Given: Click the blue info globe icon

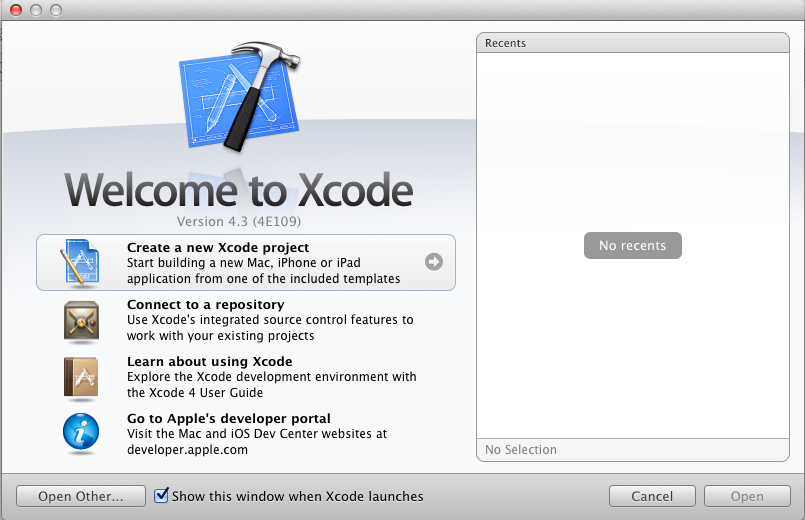Looking at the screenshot, I should coord(81,434).
